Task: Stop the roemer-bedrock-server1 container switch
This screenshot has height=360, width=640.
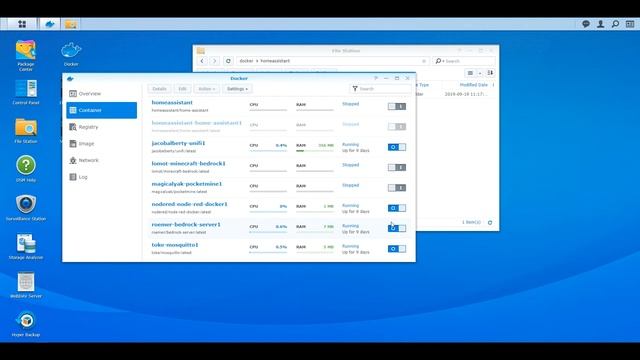Action: coord(397,228)
